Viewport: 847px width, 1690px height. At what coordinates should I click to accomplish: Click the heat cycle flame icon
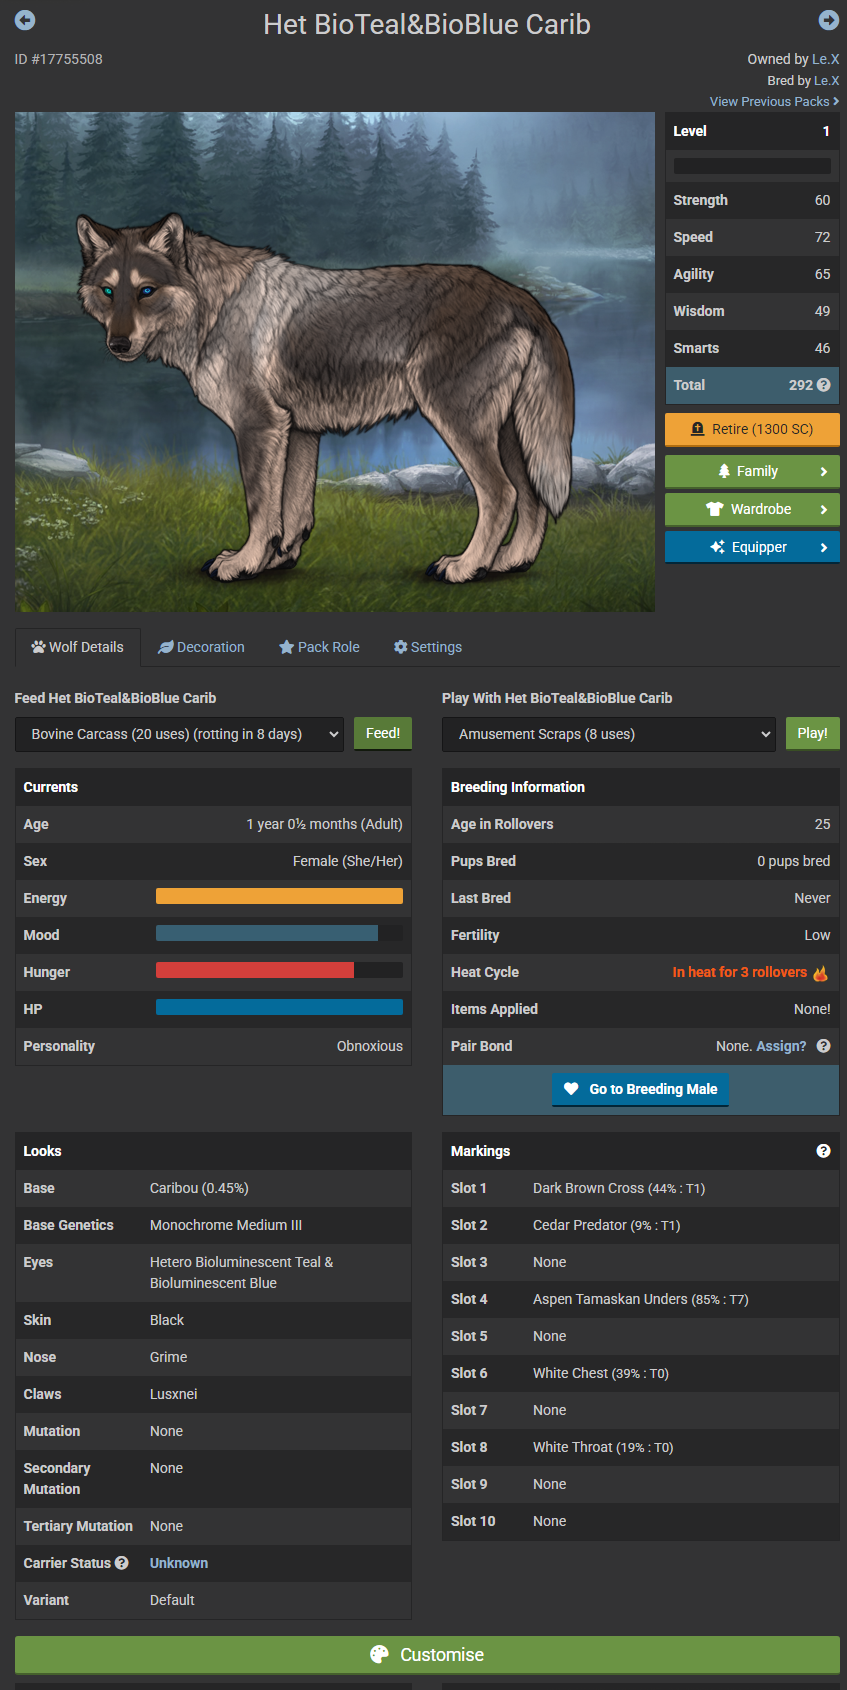pyautogui.click(x=821, y=973)
